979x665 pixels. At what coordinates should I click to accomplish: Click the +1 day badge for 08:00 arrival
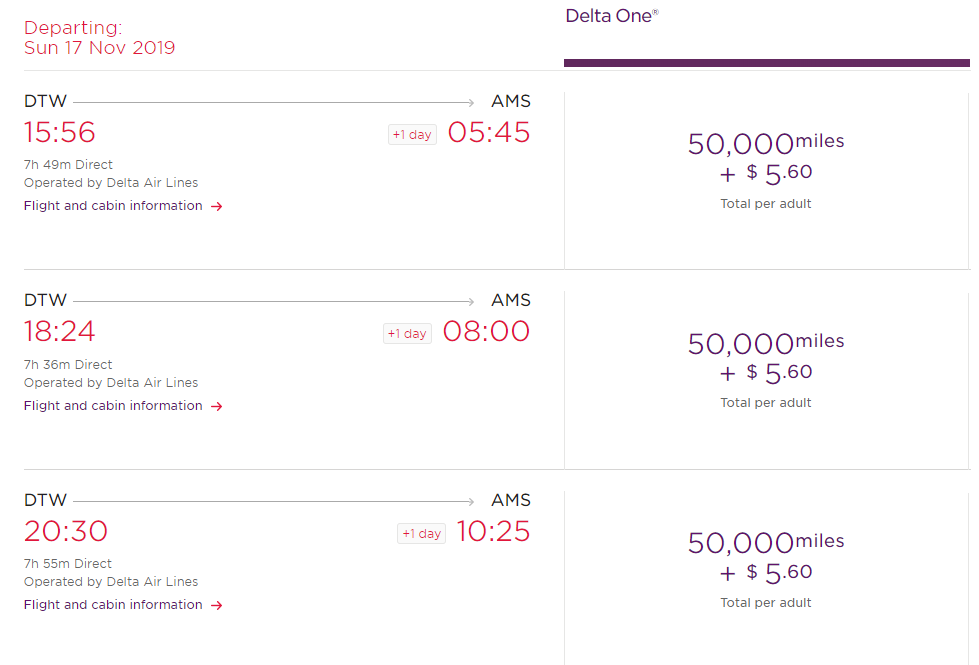408,334
